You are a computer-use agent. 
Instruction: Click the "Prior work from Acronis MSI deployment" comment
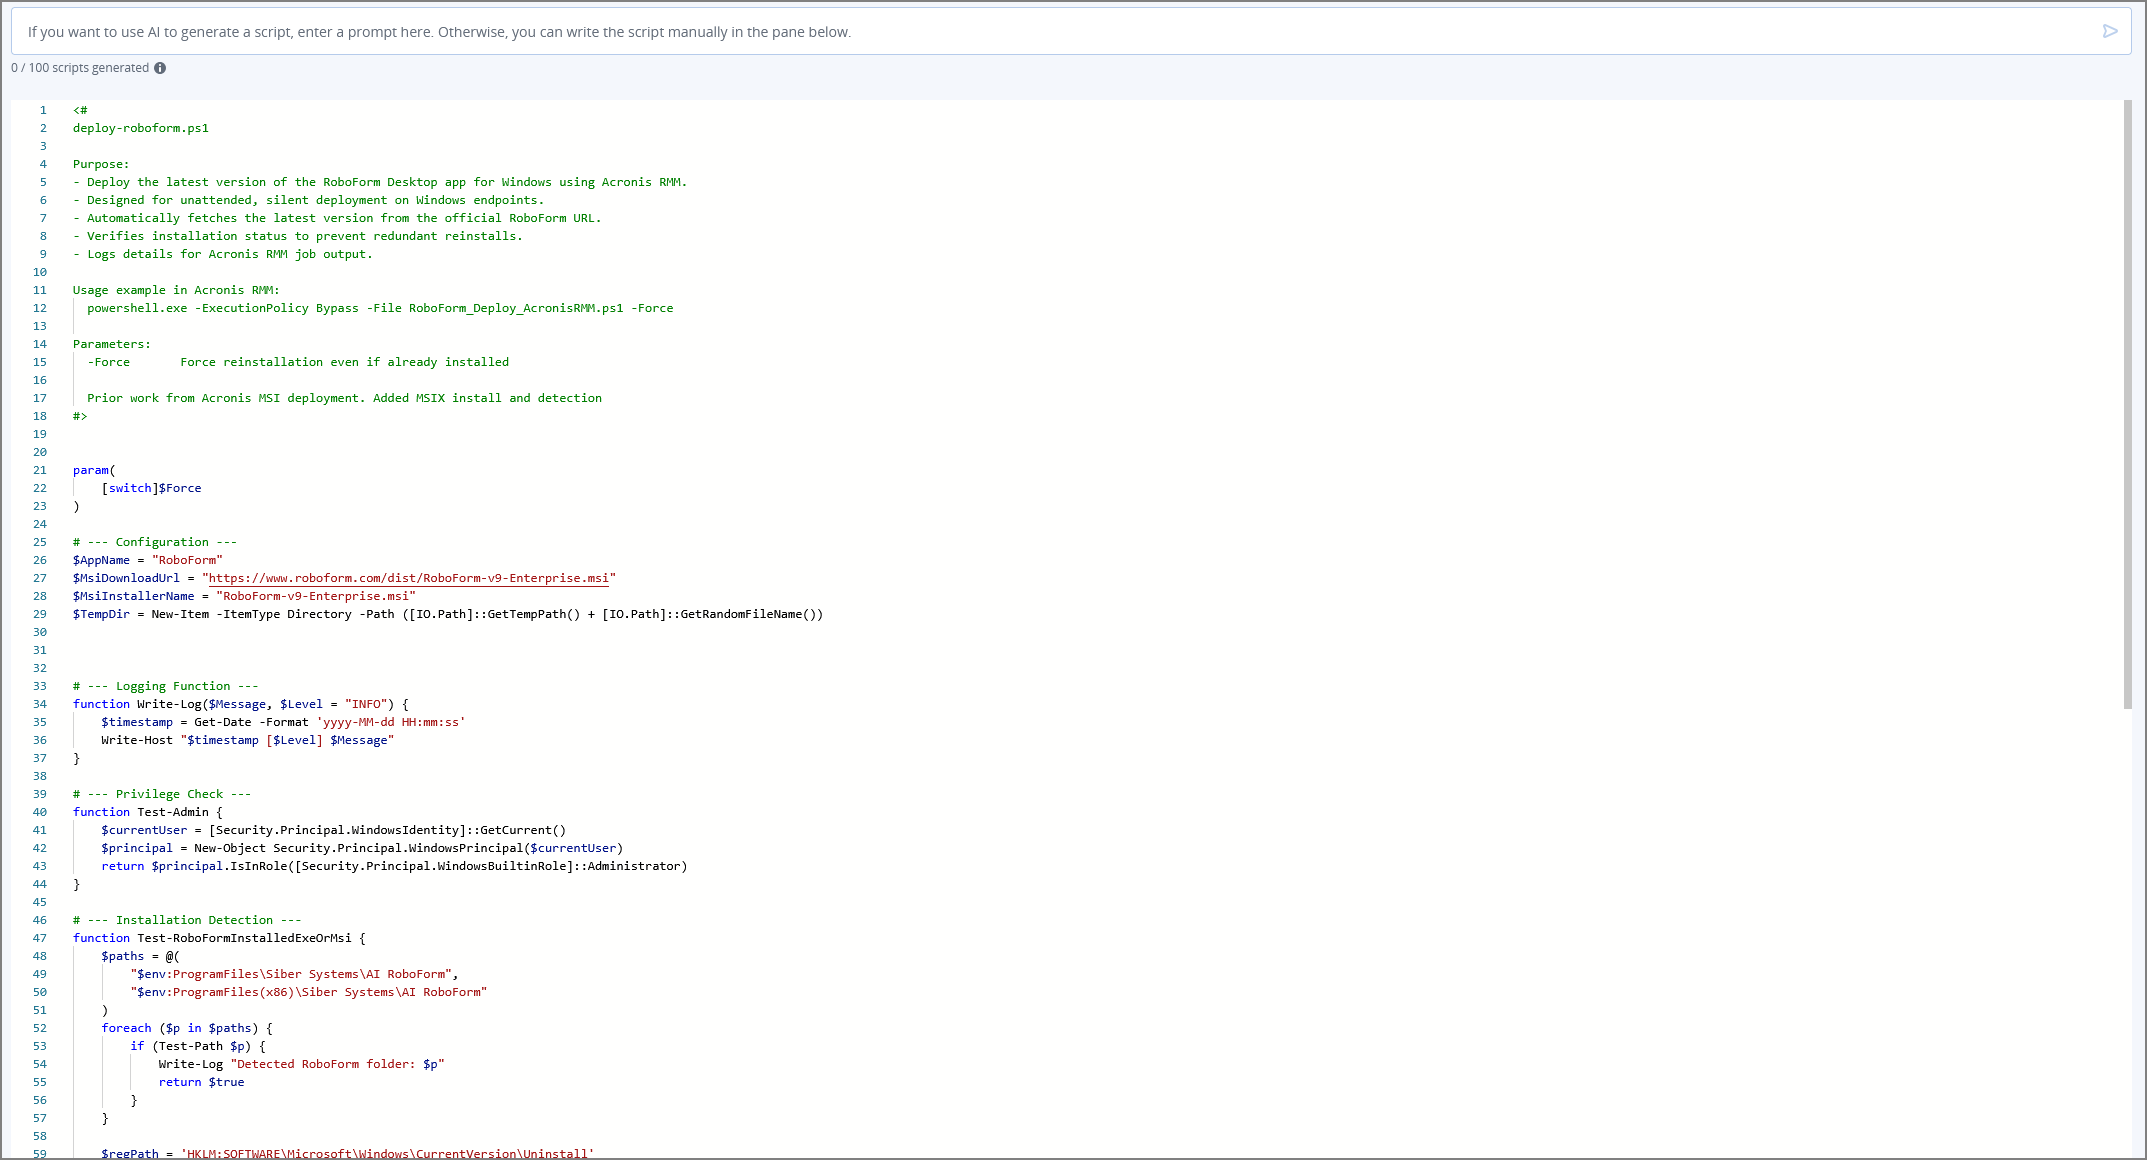click(x=344, y=398)
